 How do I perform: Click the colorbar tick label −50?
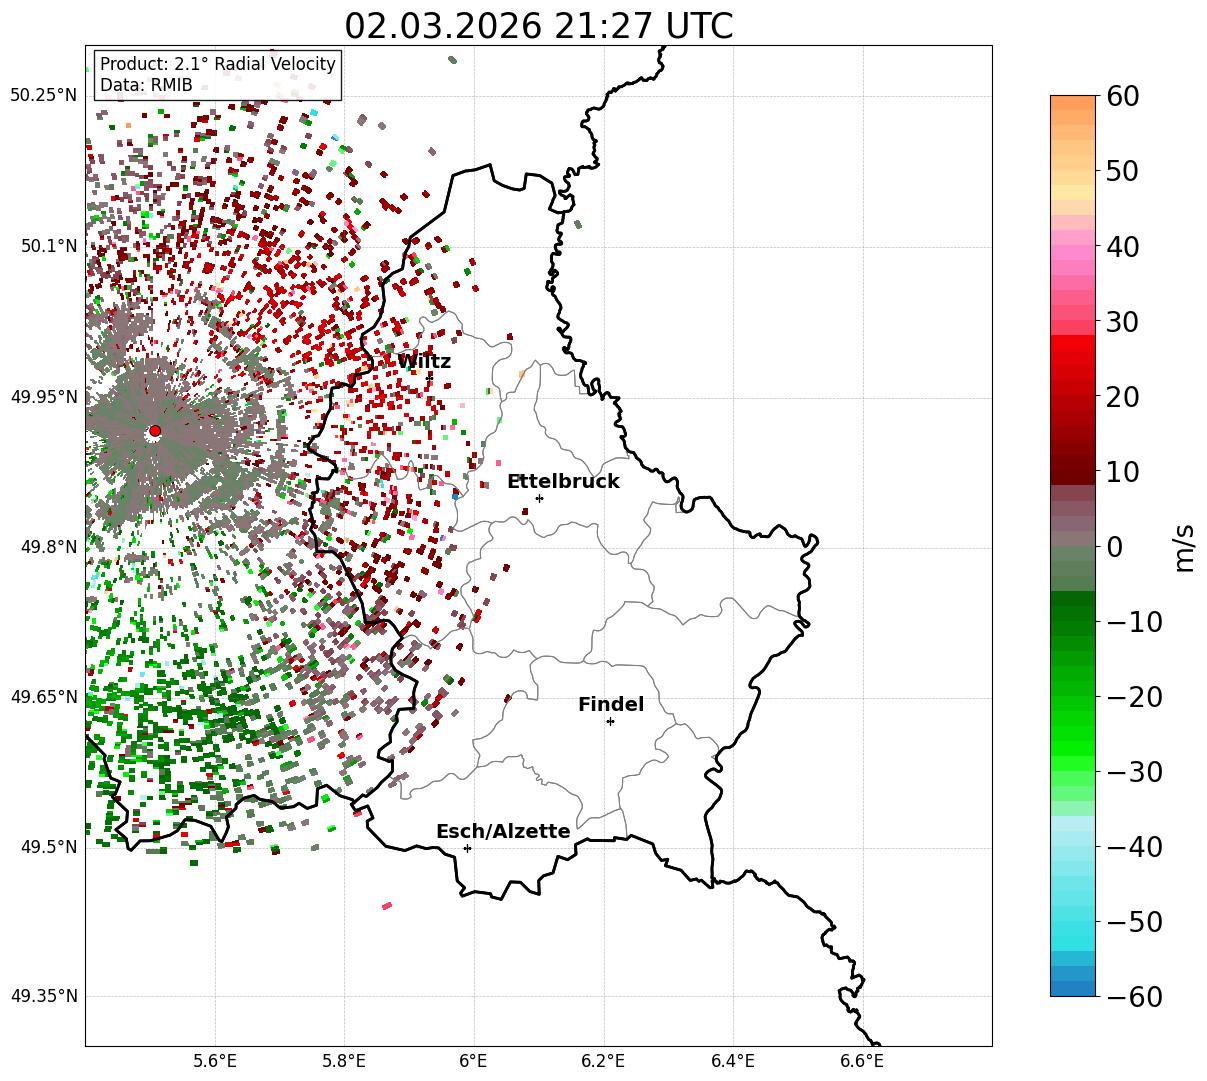[1134, 922]
